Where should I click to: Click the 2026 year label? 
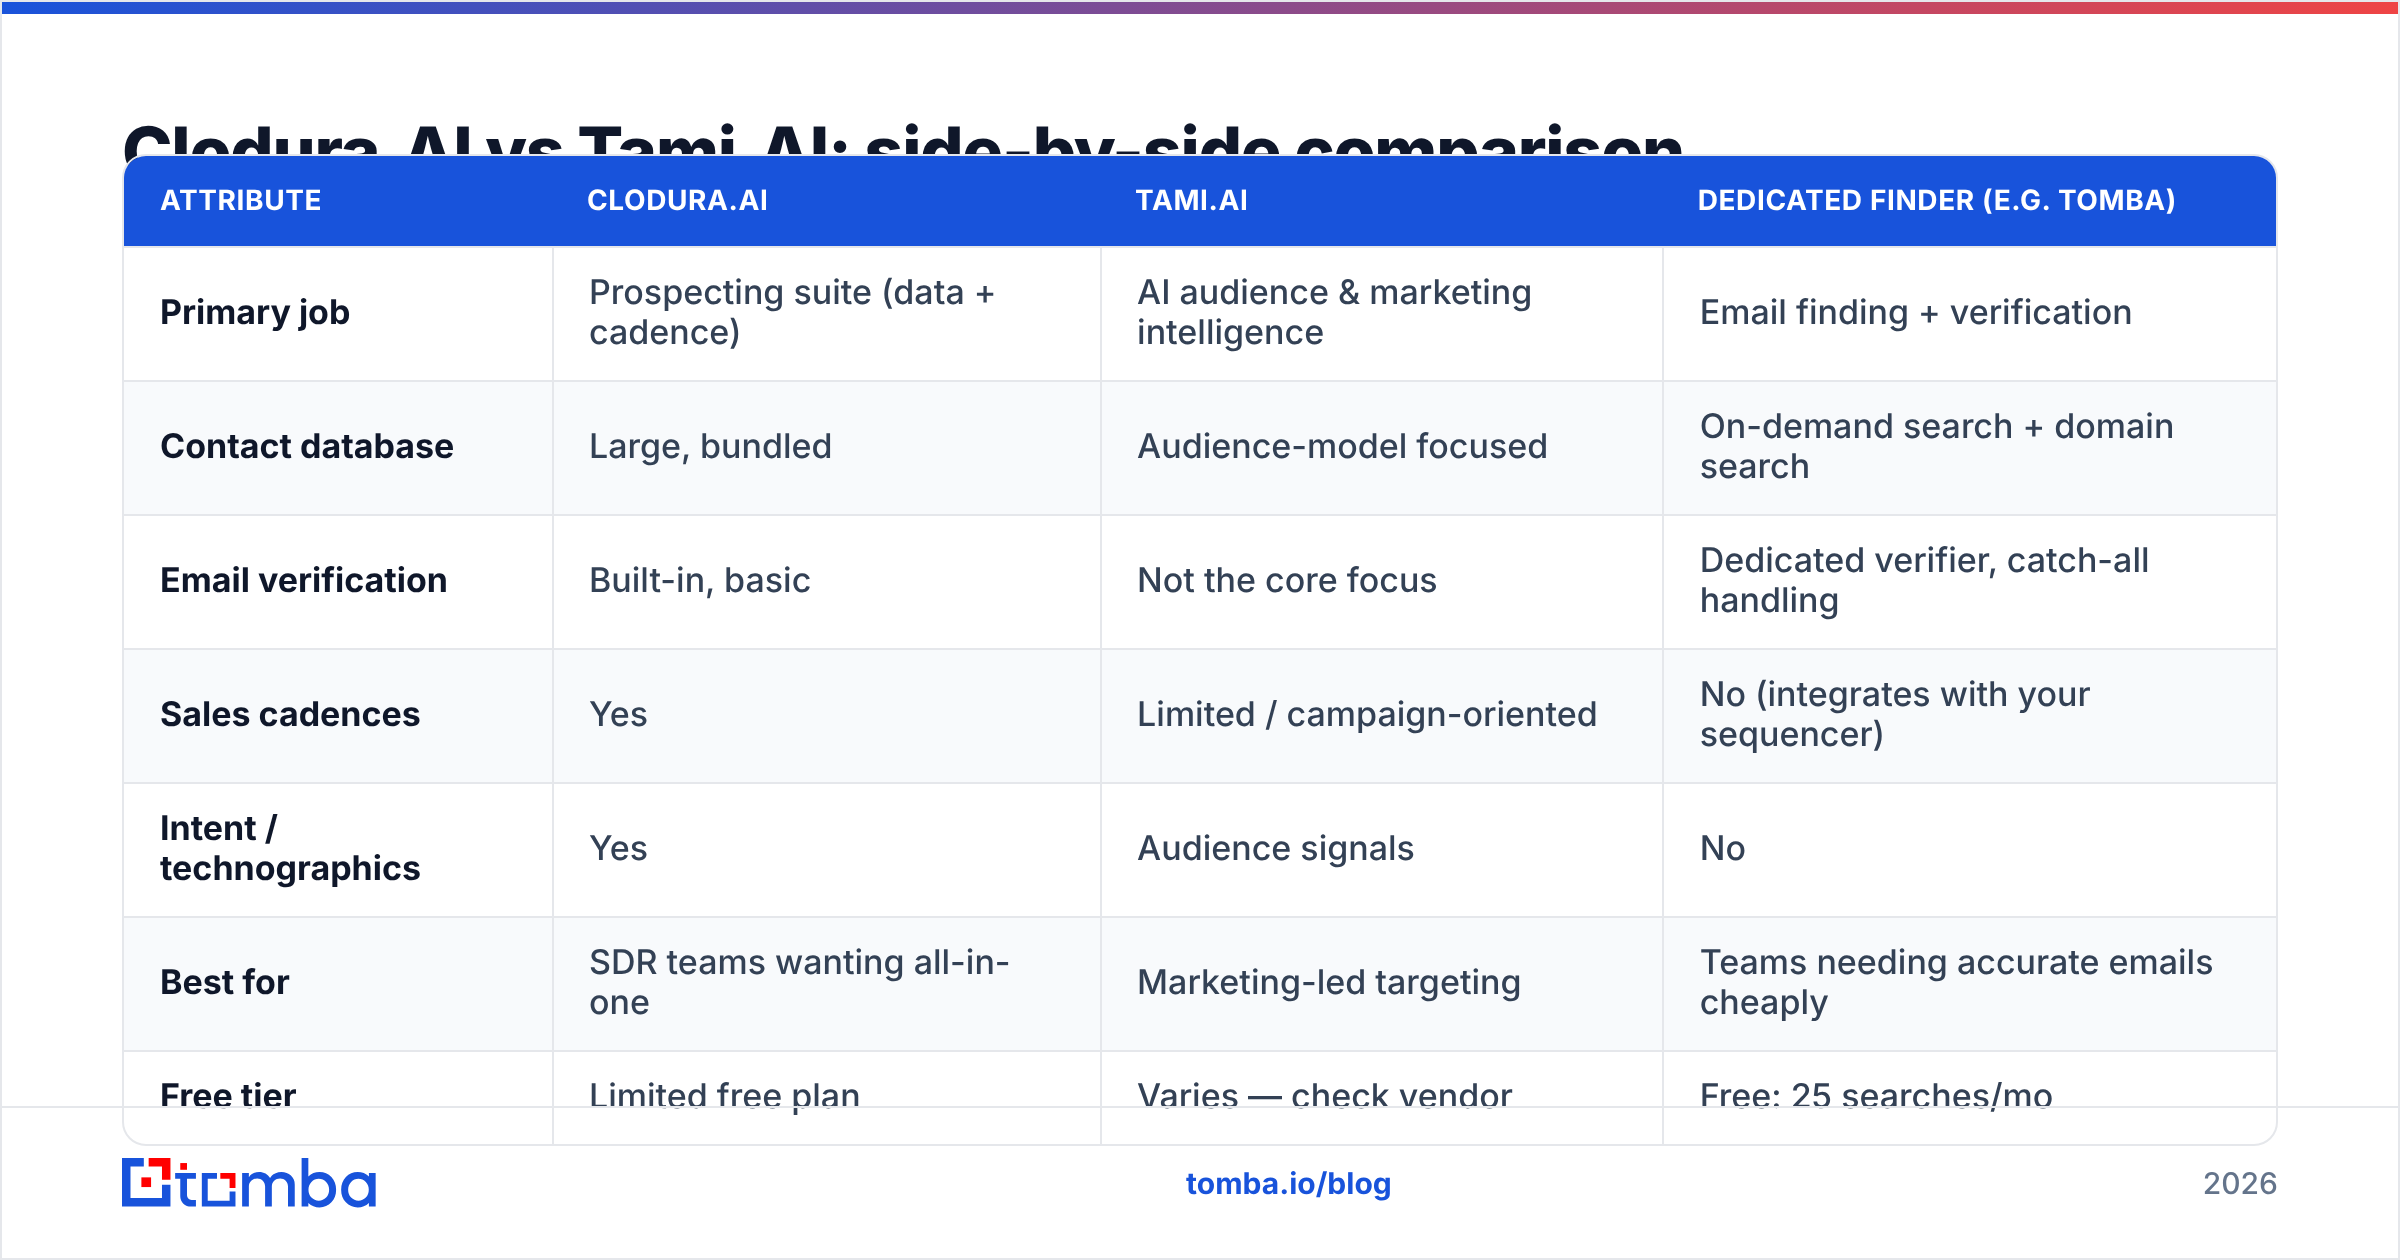click(2240, 1184)
